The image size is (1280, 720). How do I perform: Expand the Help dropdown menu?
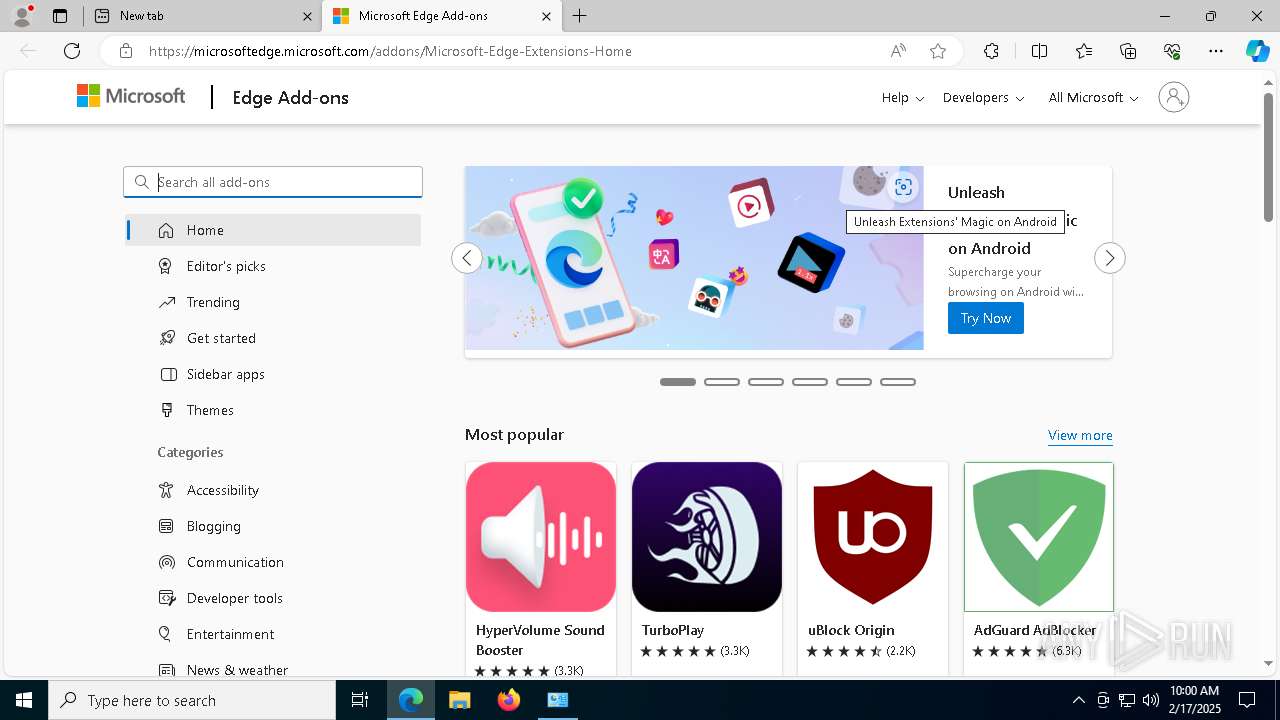902,97
